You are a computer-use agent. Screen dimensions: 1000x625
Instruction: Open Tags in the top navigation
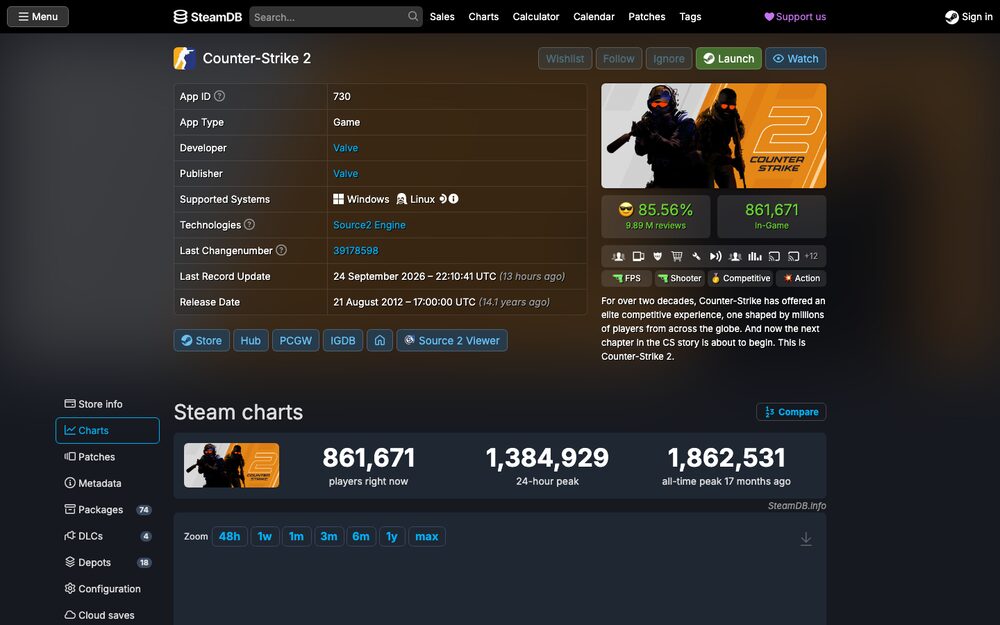point(690,17)
